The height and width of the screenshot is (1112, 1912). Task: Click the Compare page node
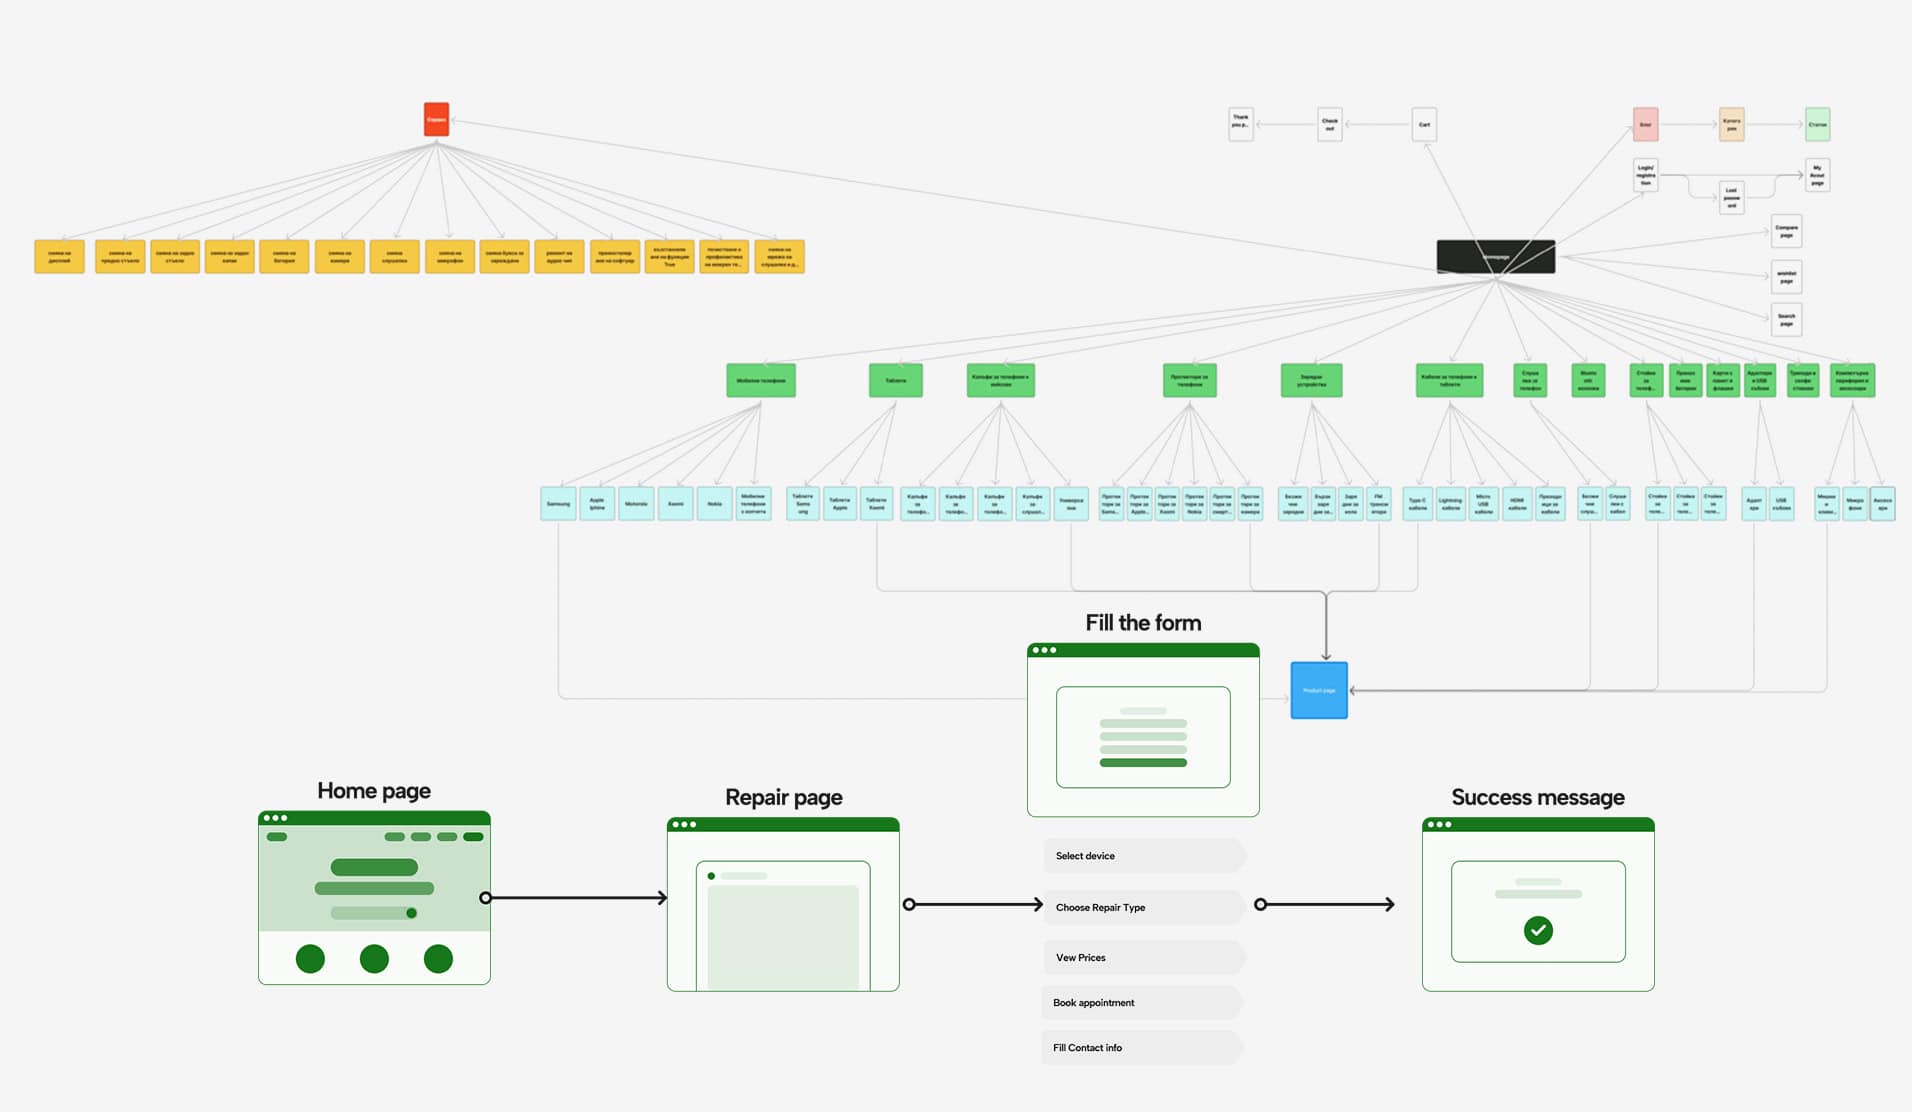tap(1786, 231)
